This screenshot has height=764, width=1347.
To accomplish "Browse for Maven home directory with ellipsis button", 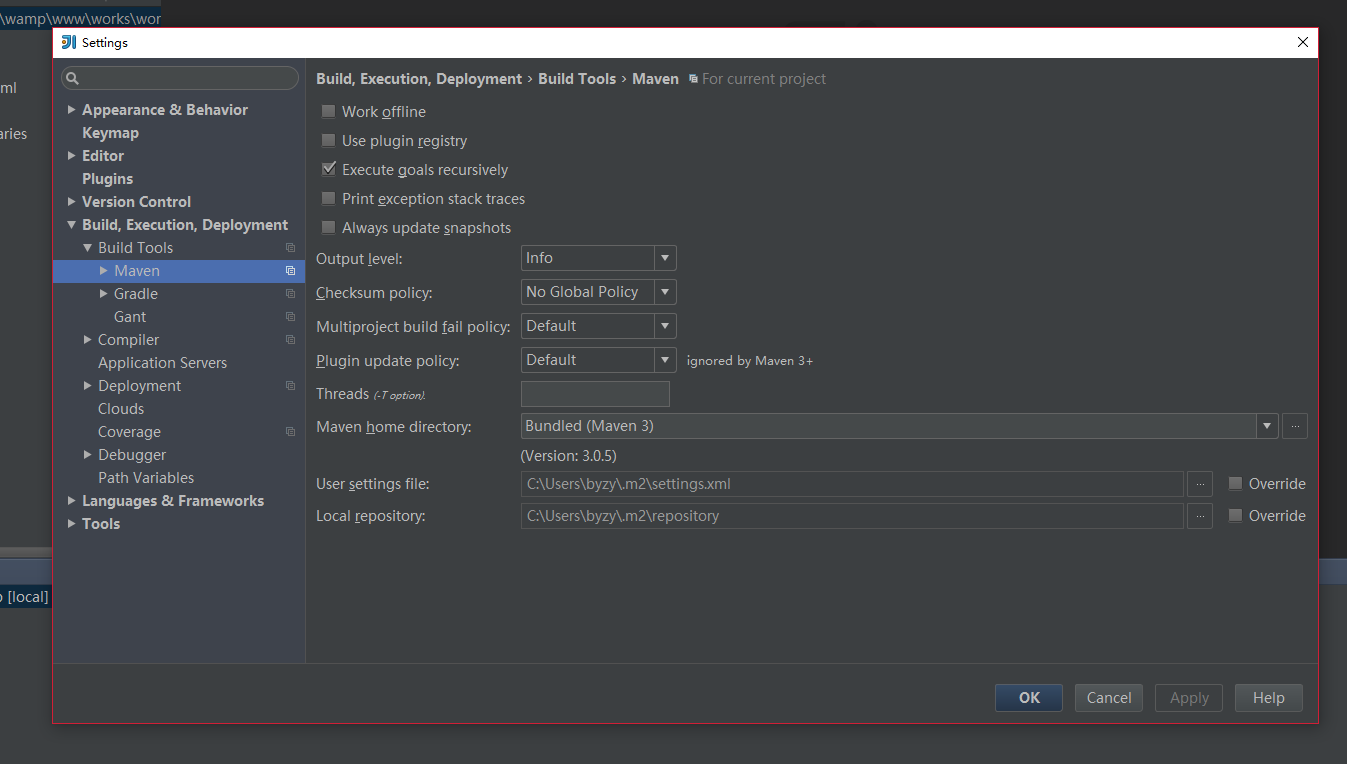I will click(1294, 426).
